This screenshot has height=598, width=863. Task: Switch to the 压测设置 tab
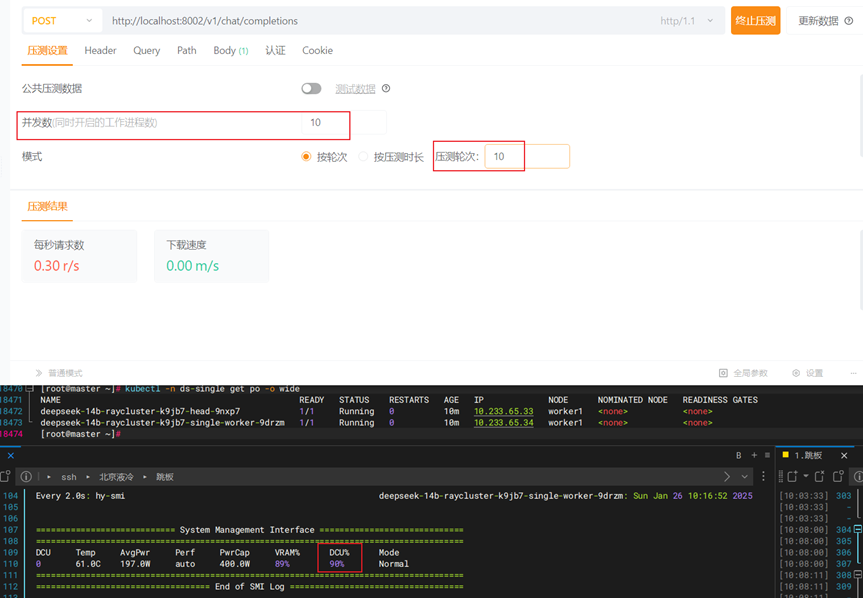(x=47, y=51)
